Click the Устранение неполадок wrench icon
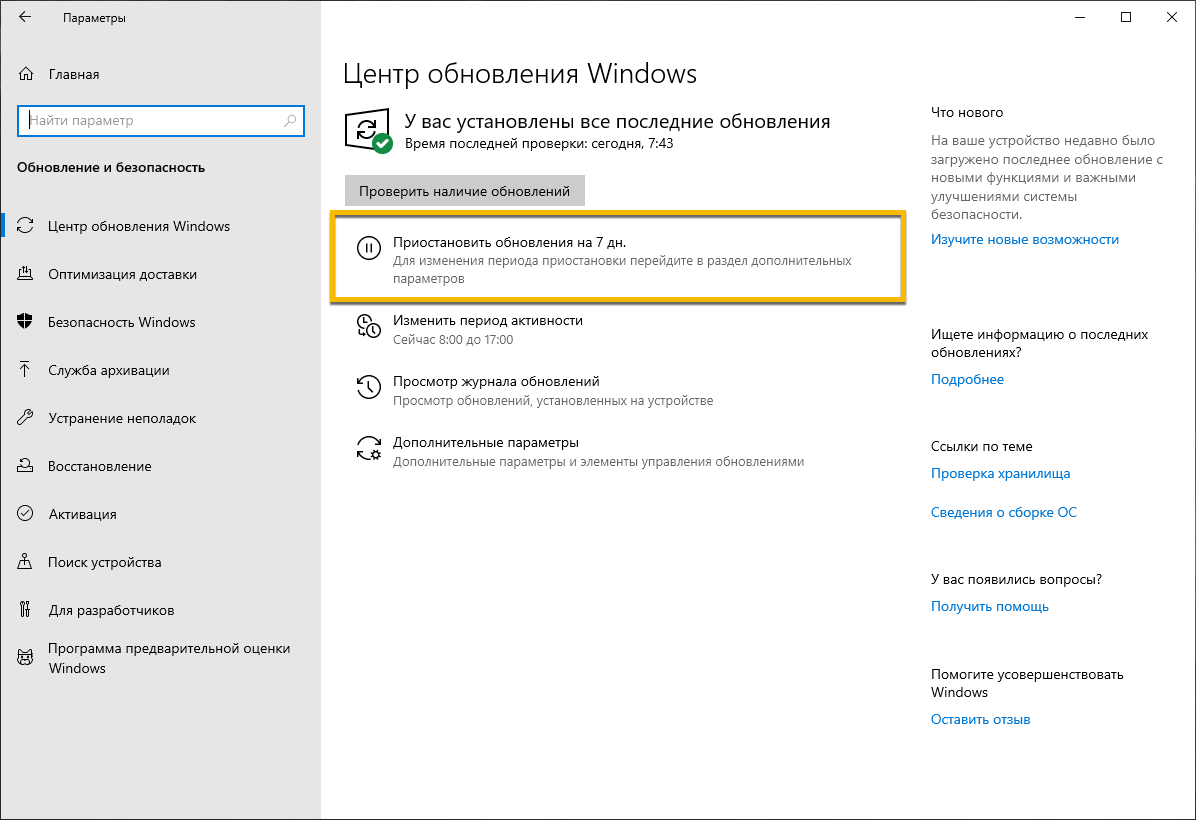 click(26, 418)
